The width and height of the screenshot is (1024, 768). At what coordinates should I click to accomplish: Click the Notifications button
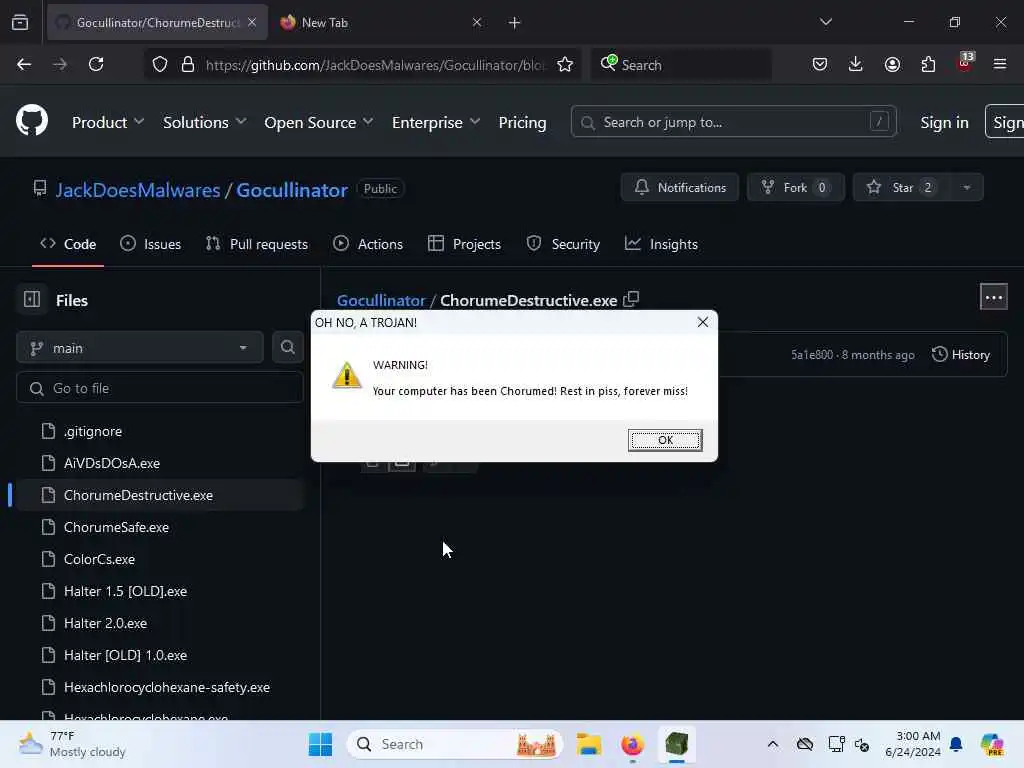(x=680, y=187)
